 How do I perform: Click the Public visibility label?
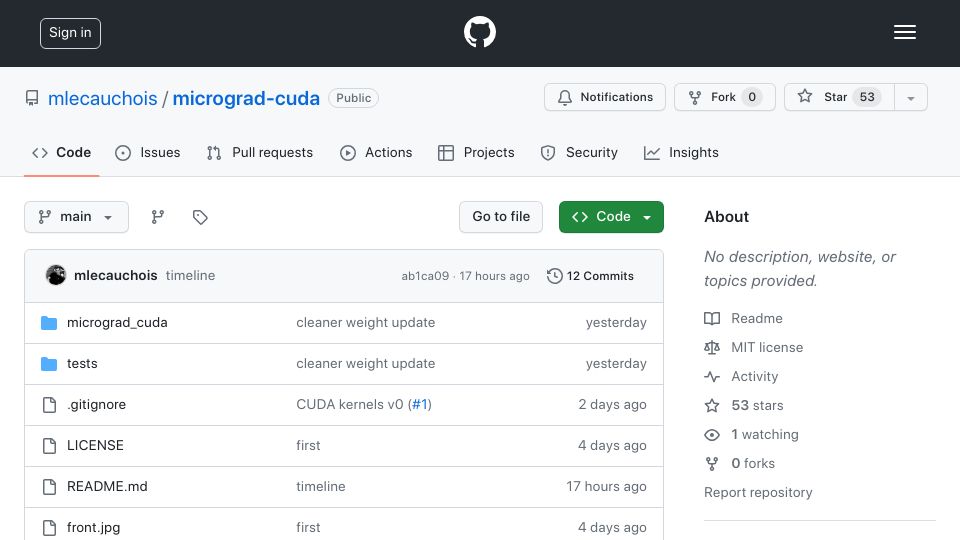coord(353,98)
